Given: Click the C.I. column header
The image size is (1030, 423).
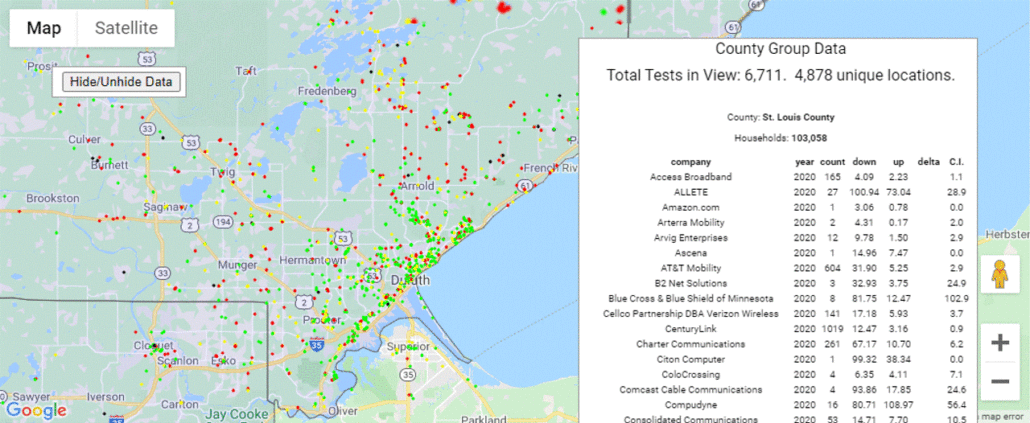Looking at the screenshot, I should [x=956, y=162].
